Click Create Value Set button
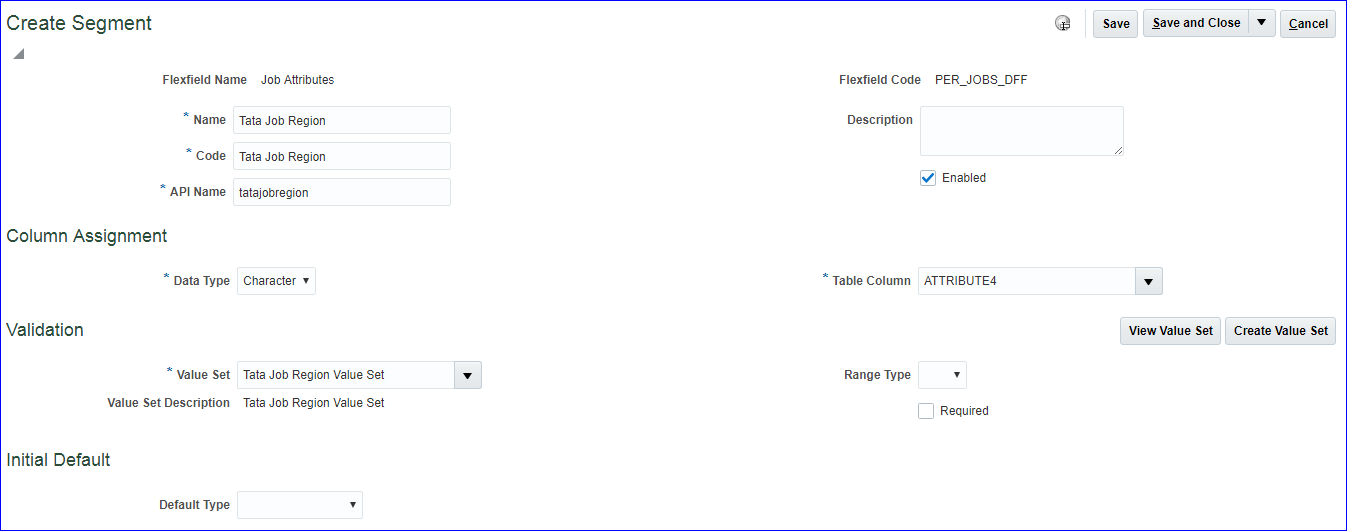The width and height of the screenshot is (1347, 531). [1280, 331]
